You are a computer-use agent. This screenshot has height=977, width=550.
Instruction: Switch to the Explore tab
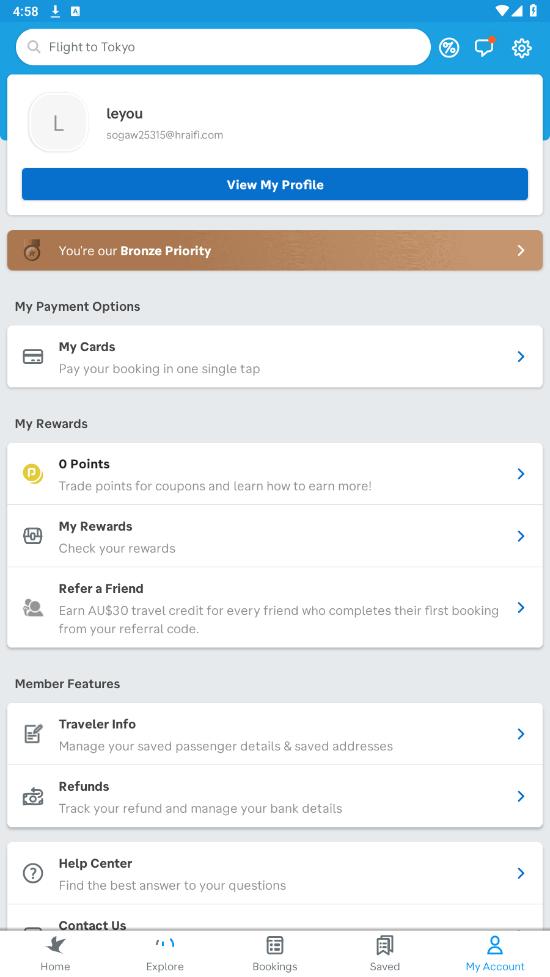pos(165,954)
